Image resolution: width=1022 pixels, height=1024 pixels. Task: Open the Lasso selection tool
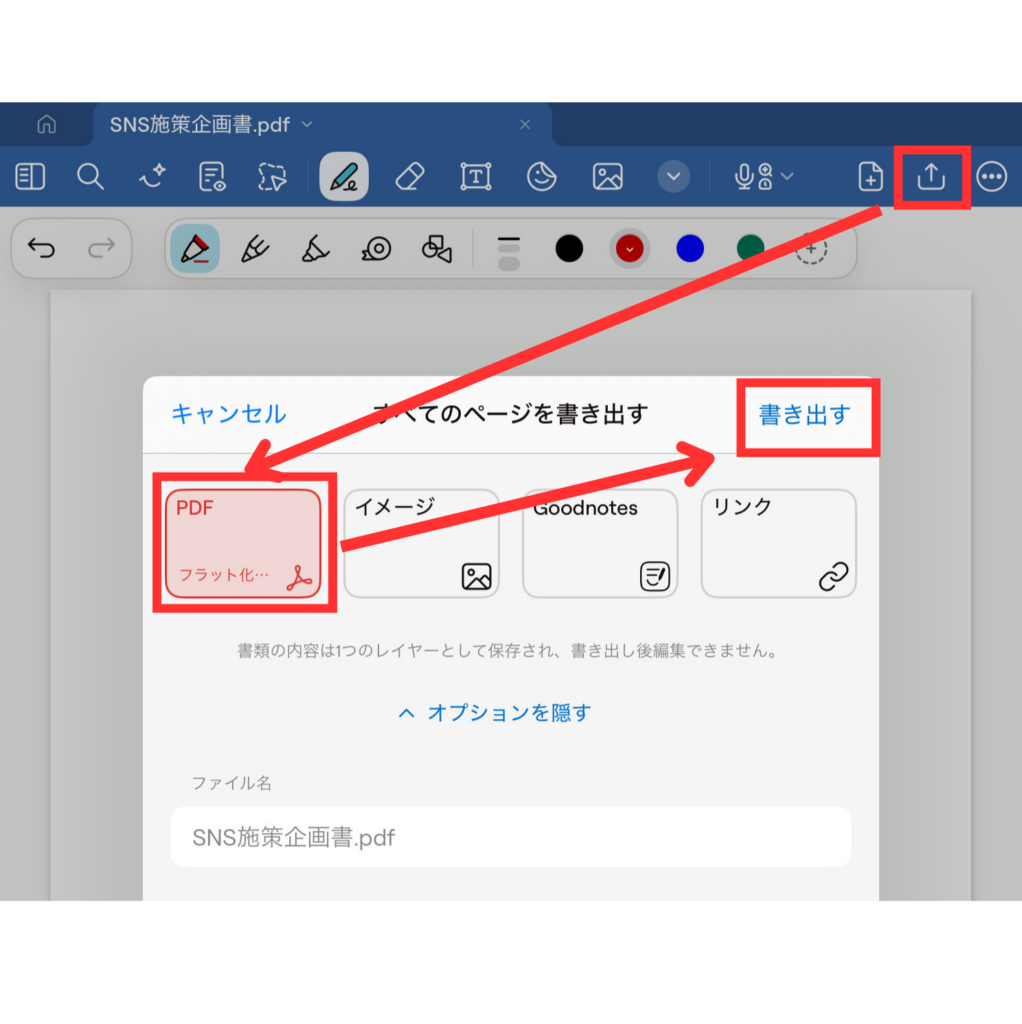tap(271, 177)
